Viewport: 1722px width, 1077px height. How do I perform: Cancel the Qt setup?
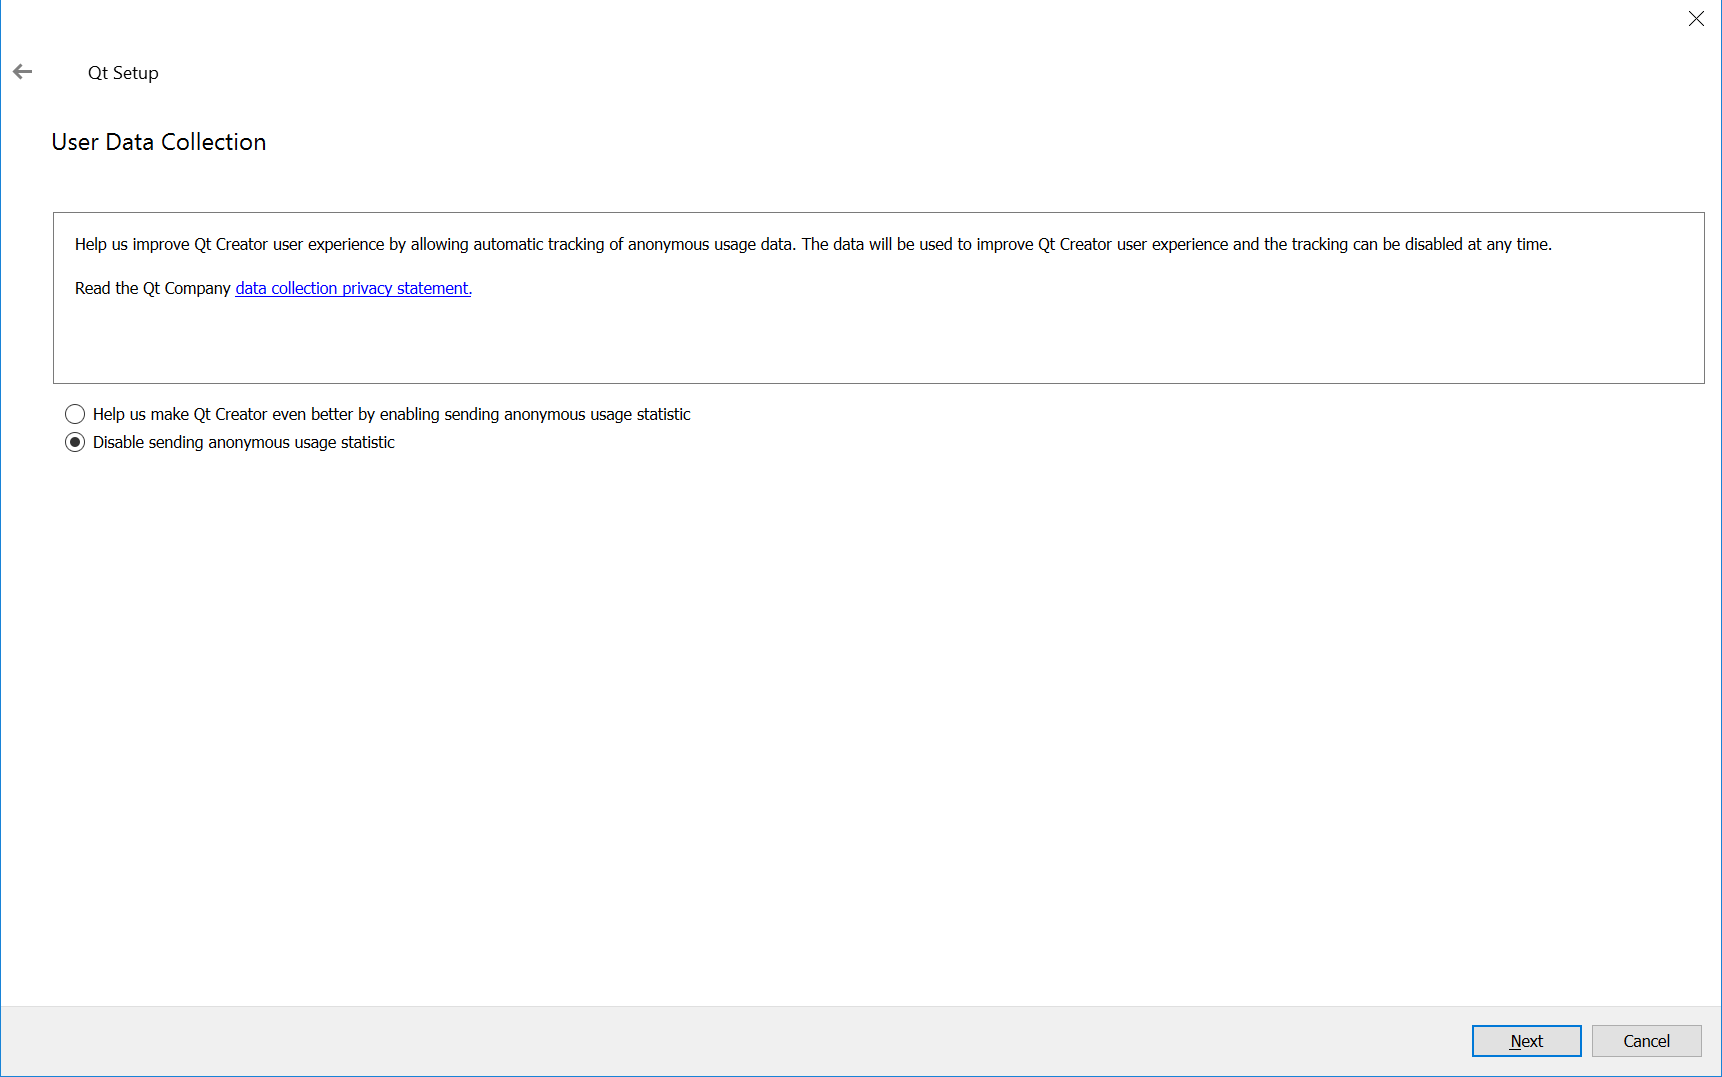1646,1041
